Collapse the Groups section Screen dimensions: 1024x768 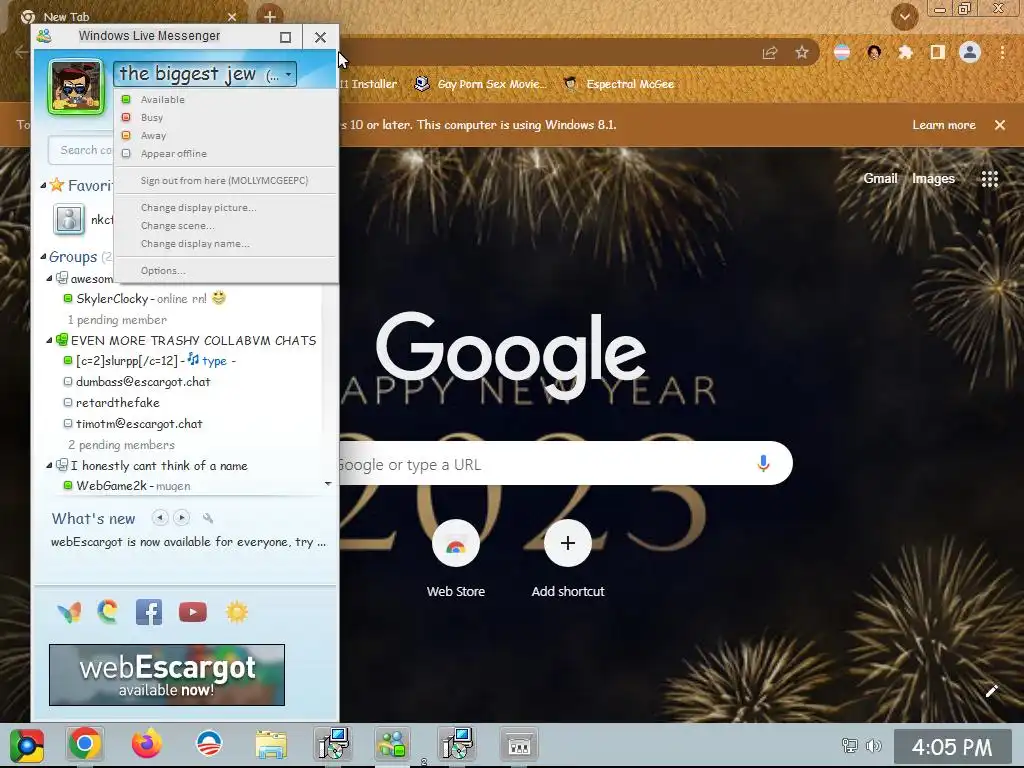tap(43, 257)
